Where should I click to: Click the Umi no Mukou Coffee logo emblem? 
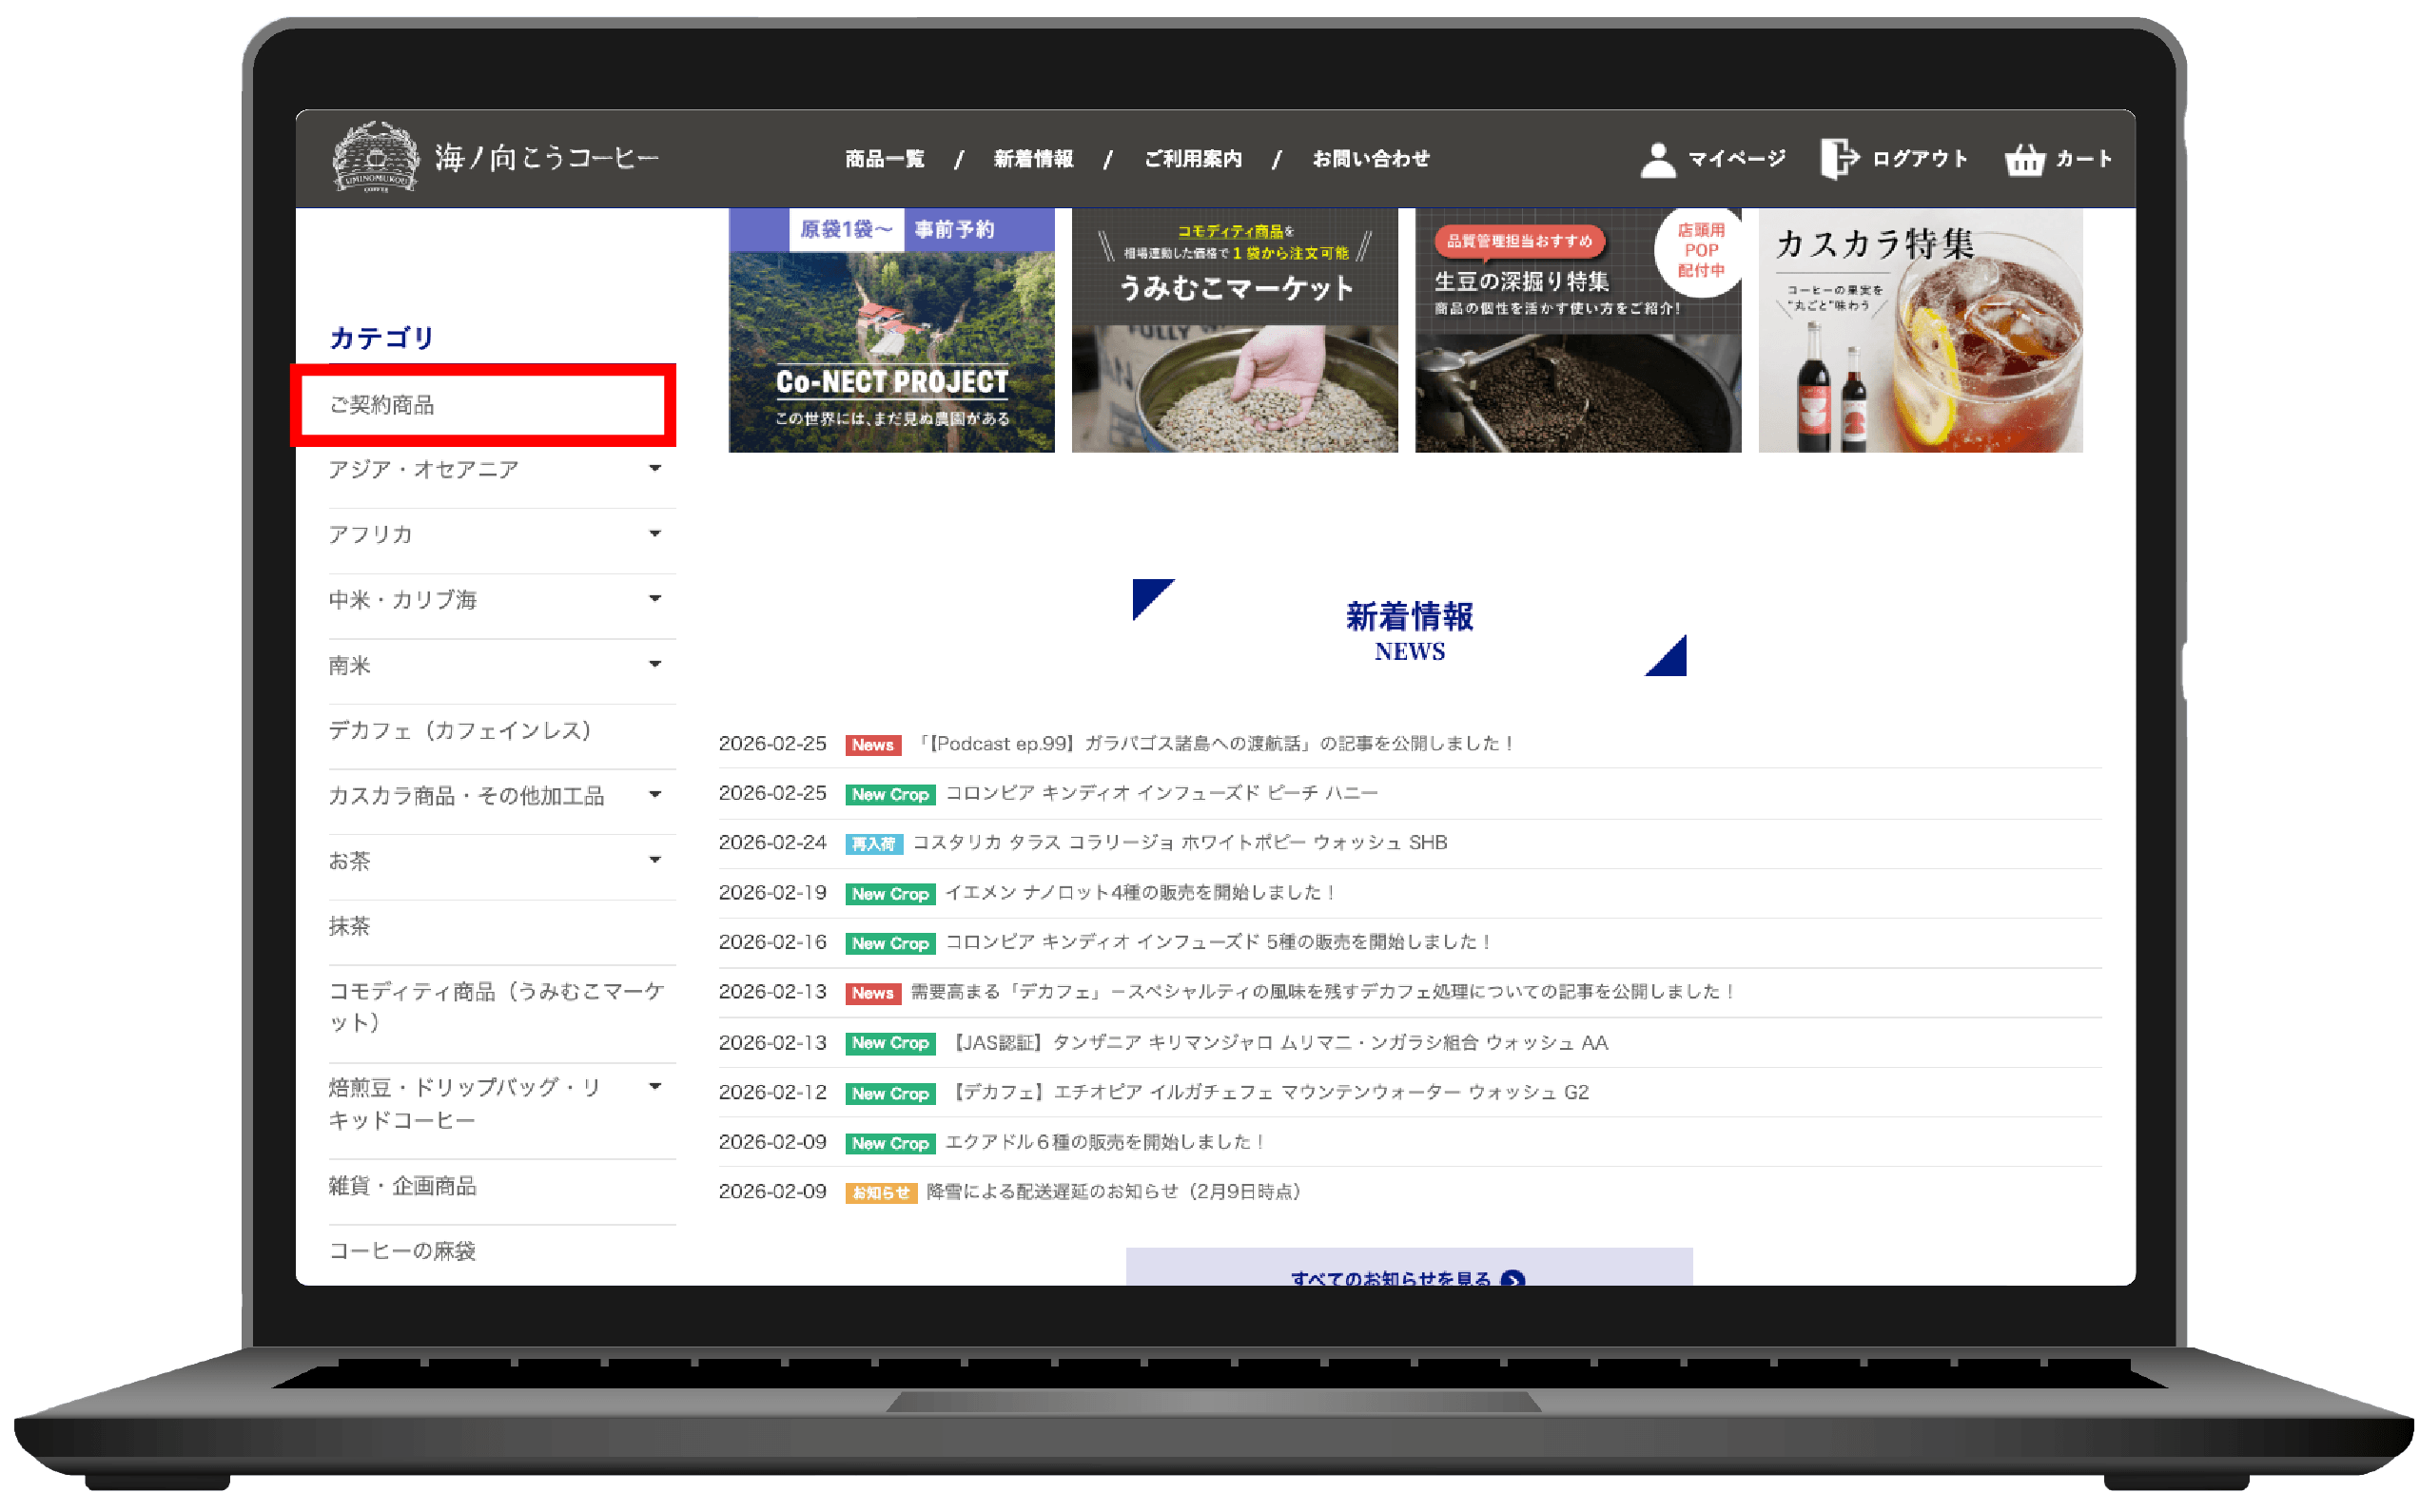375,157
